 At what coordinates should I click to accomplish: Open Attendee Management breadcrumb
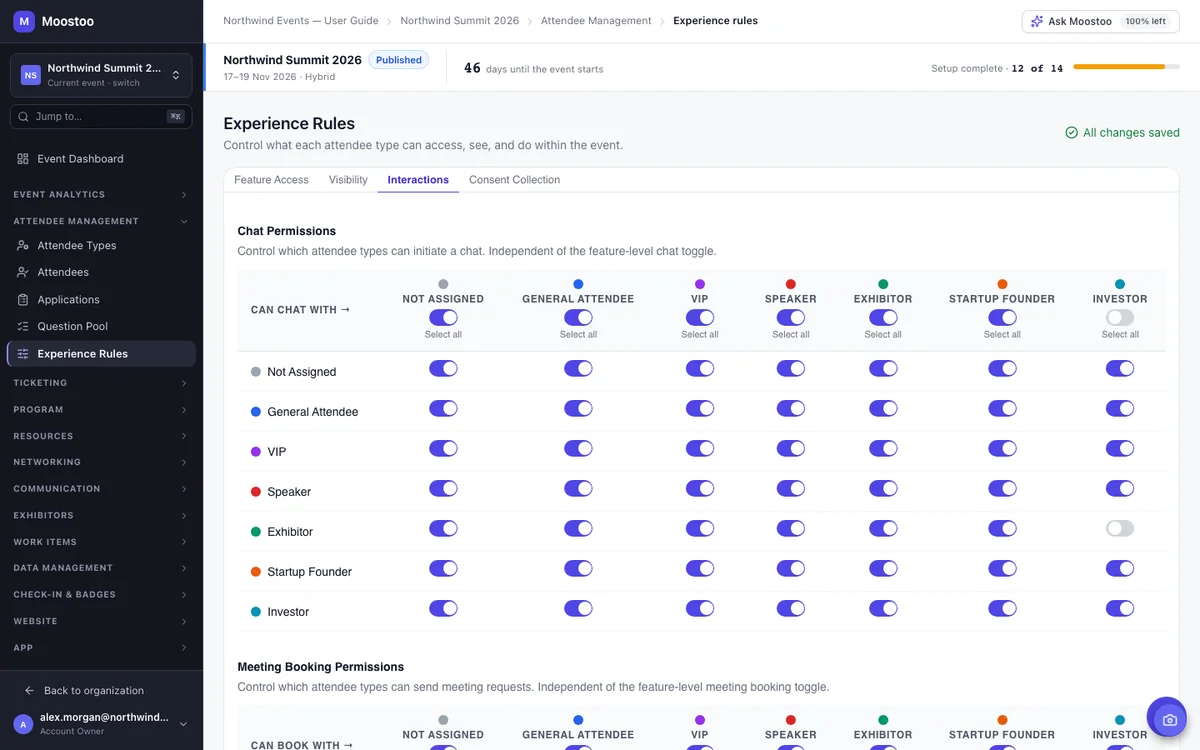point(596,21)
